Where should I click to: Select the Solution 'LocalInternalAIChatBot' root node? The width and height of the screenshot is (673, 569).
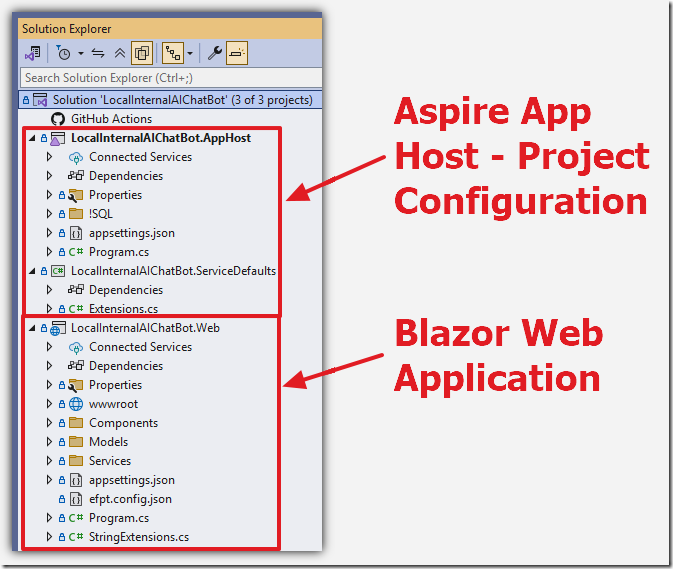[170, 100]
